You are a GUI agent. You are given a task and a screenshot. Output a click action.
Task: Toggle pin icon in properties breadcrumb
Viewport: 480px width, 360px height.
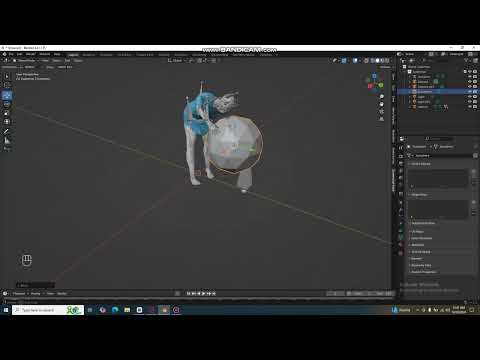tap(476, 147)
